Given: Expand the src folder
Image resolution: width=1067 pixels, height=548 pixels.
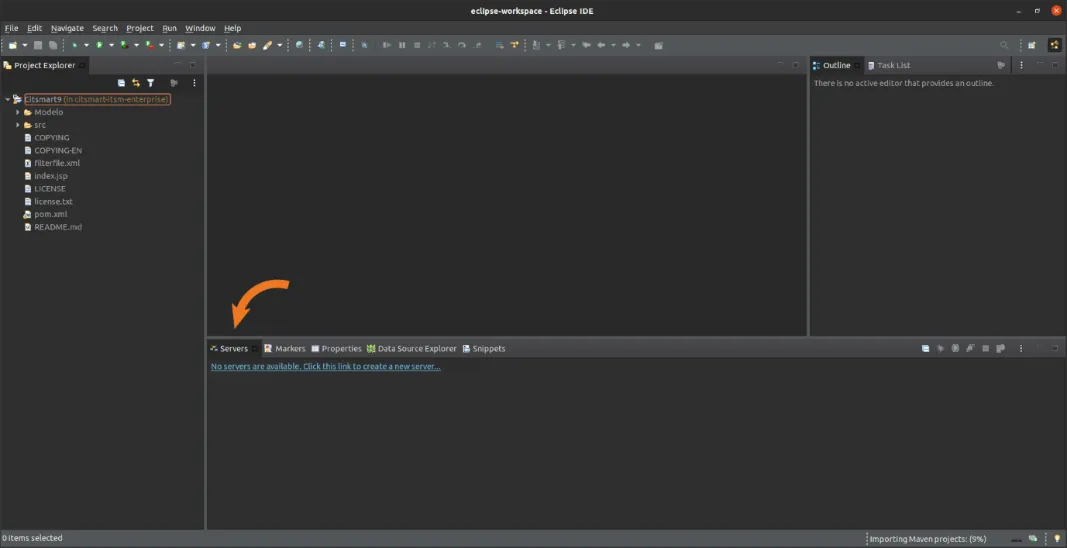Looking at the screenshot, I should 18,125.
